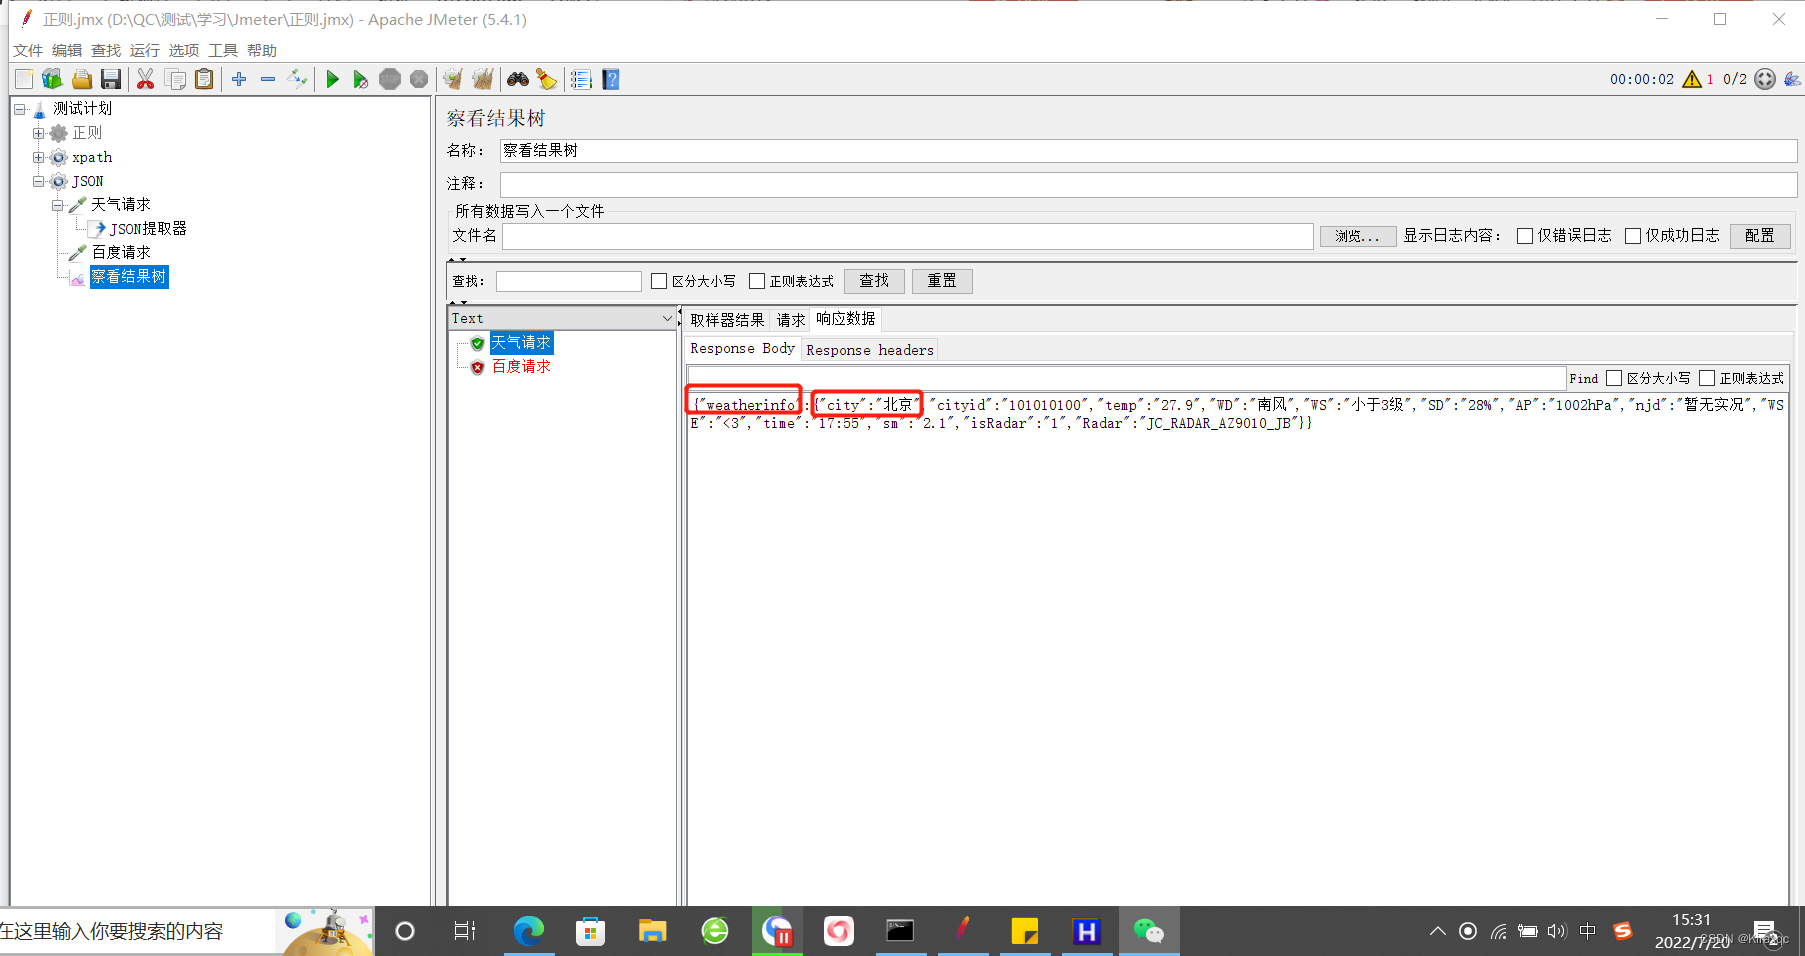Clear results with single broom icon
1805x956 pixels.
pos(453,79)
